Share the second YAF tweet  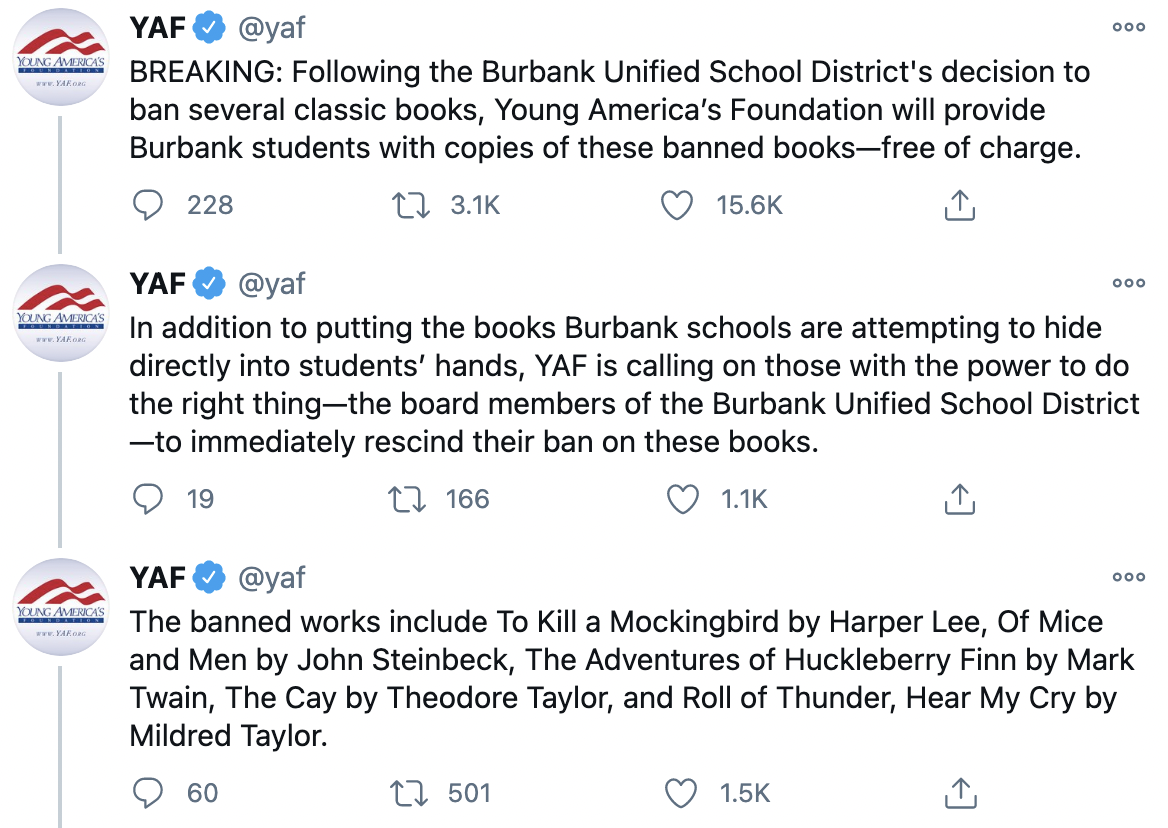pos(959,499)
